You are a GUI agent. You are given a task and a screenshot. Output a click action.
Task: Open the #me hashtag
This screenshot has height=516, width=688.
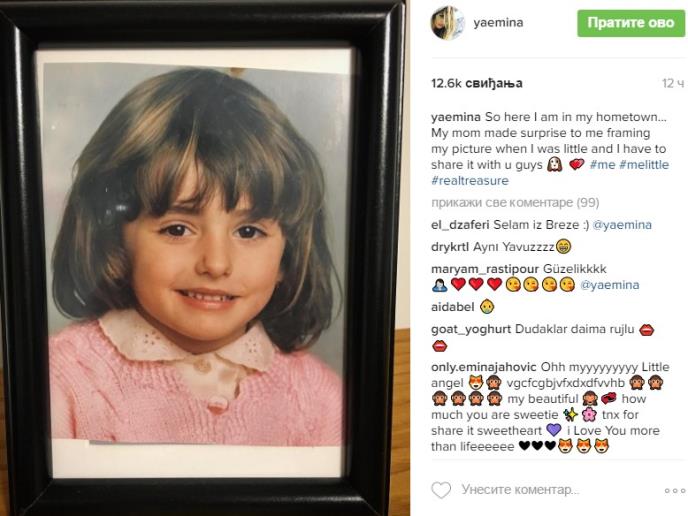602,165
